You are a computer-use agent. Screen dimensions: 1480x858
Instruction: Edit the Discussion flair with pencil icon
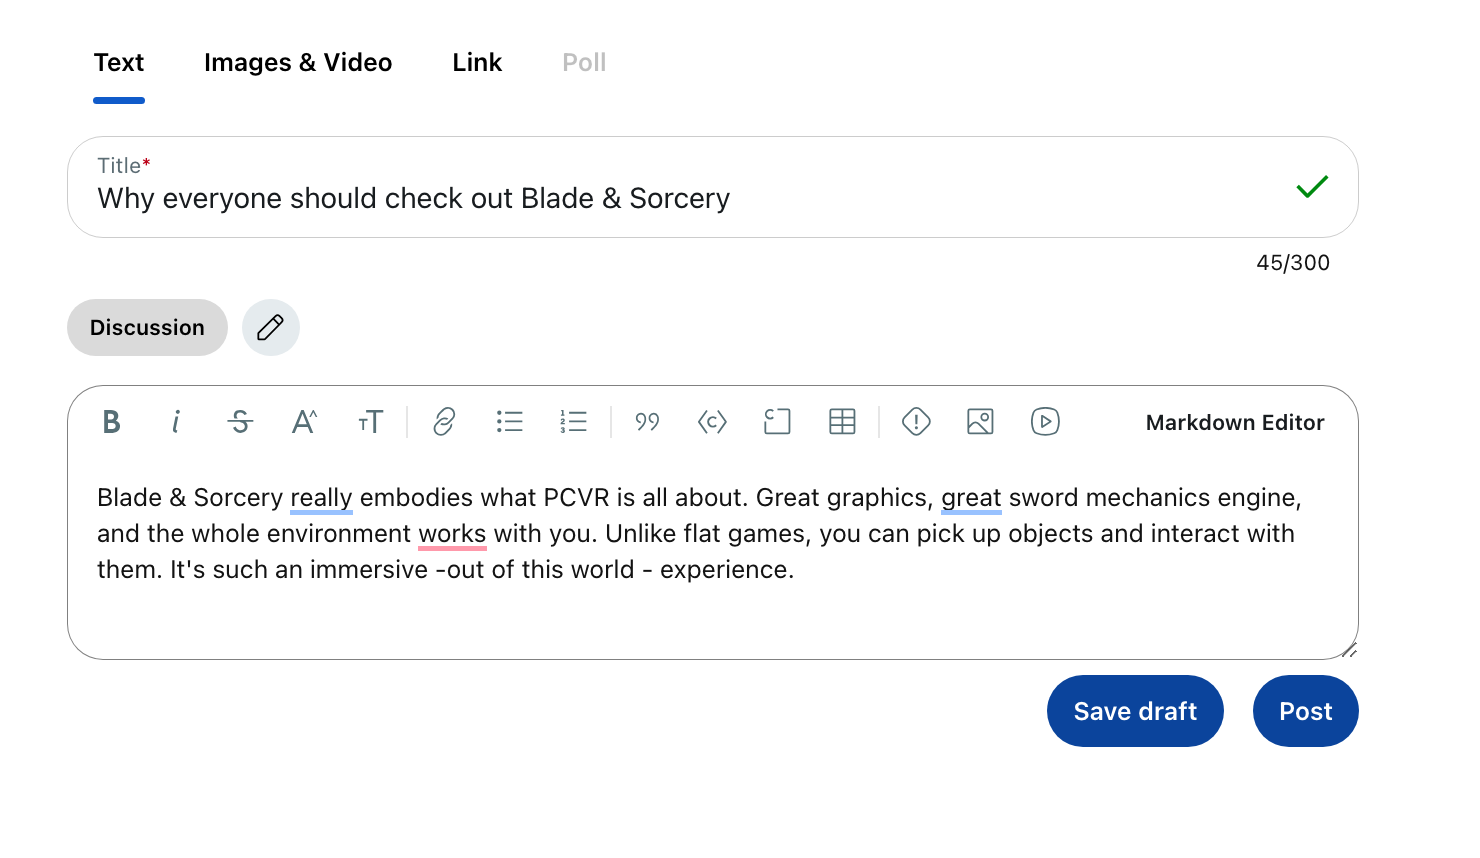pos(271,328)
